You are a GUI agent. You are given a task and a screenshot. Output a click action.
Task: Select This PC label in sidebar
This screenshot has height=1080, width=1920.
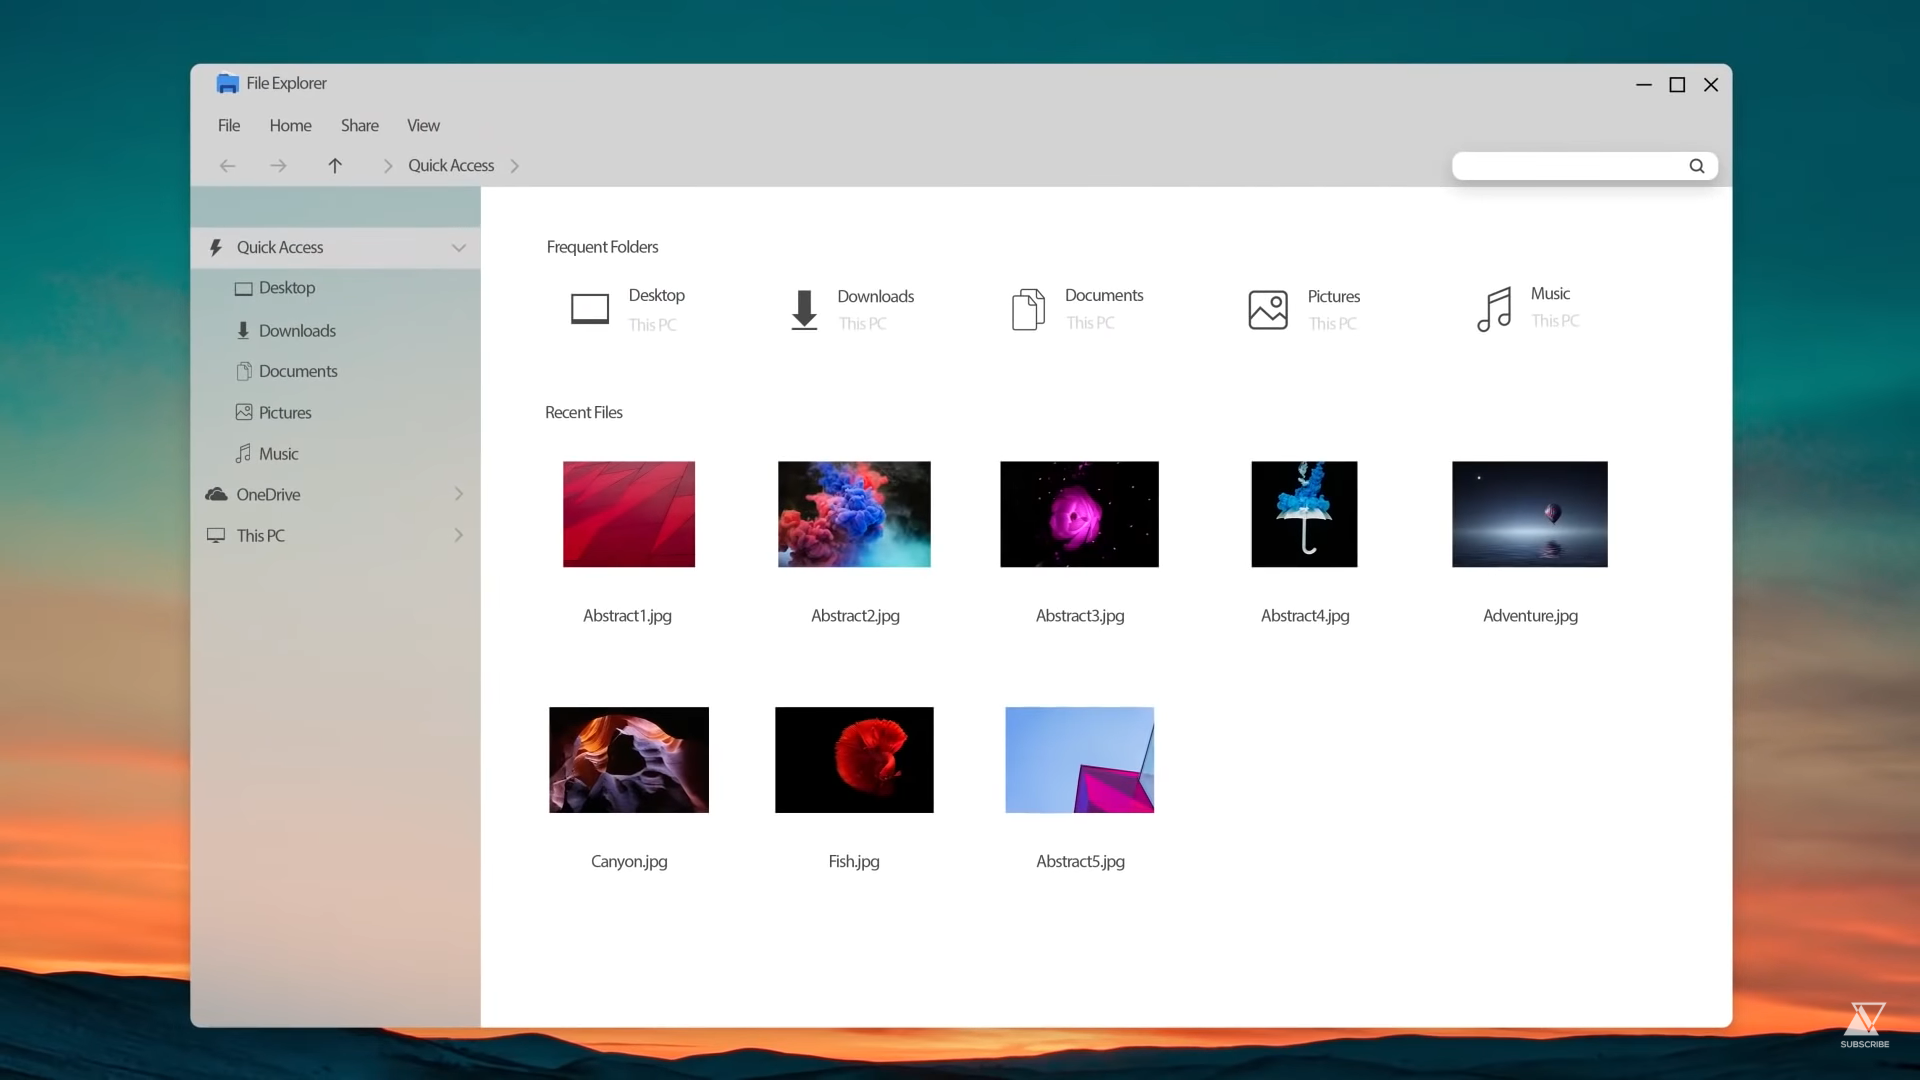pos(261,536)
